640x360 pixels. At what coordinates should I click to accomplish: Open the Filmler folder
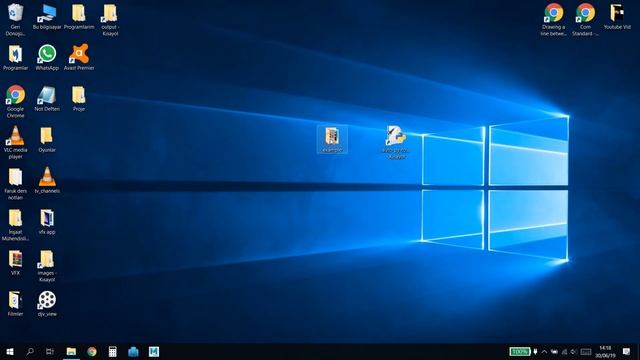pyautogui.click(x=16, y=304)
